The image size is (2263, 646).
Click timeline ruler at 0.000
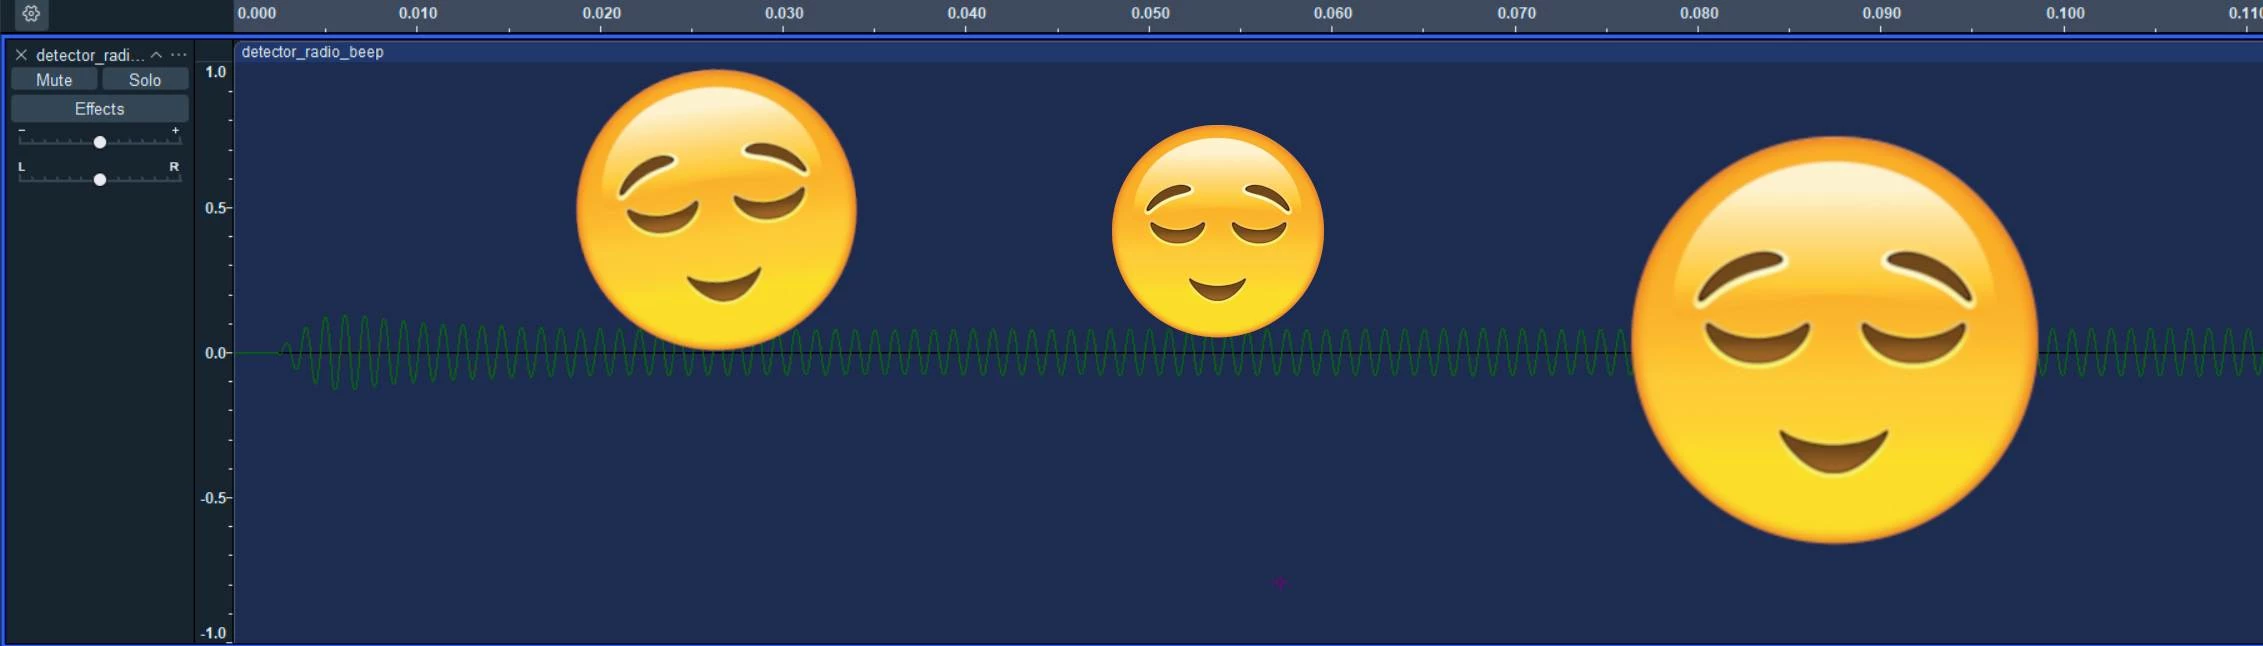pyautogui.click(x=257, y=14)
